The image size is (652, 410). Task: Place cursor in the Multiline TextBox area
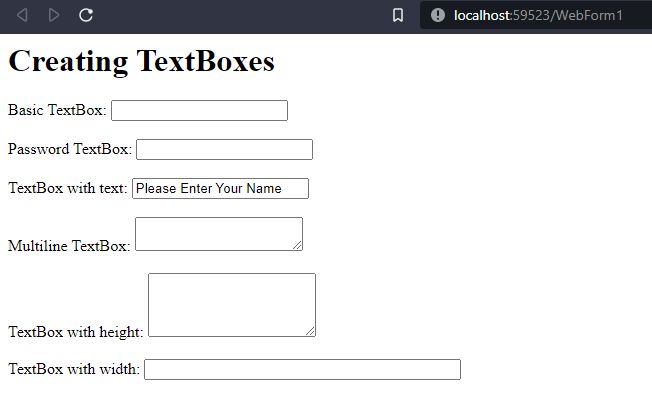click(219, 234)
